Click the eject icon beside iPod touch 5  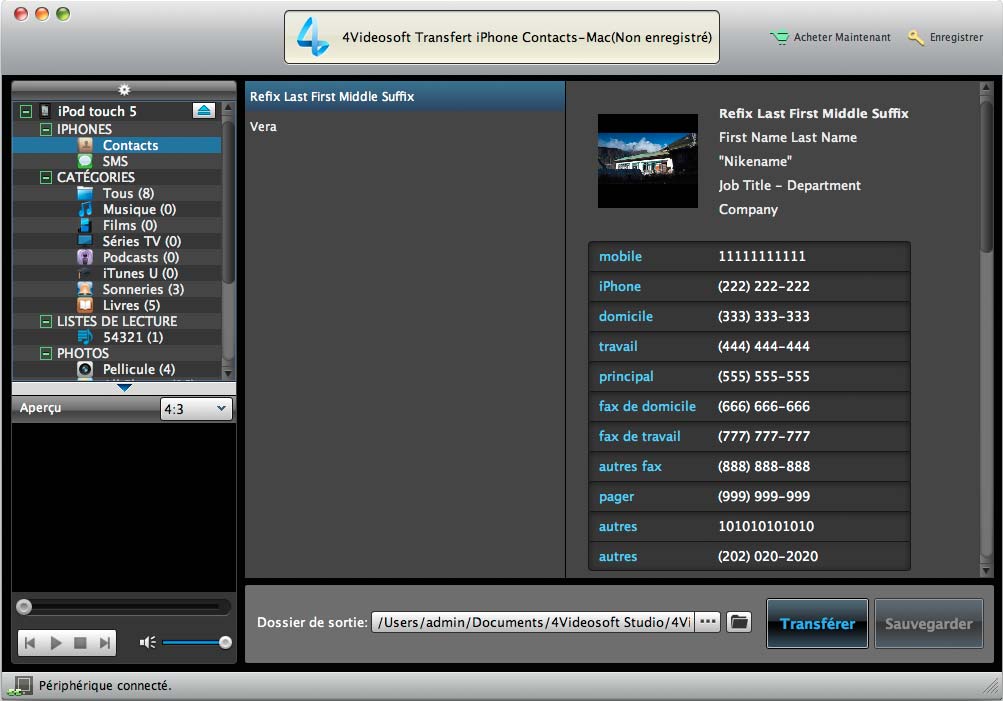click(x=204, y=111)
